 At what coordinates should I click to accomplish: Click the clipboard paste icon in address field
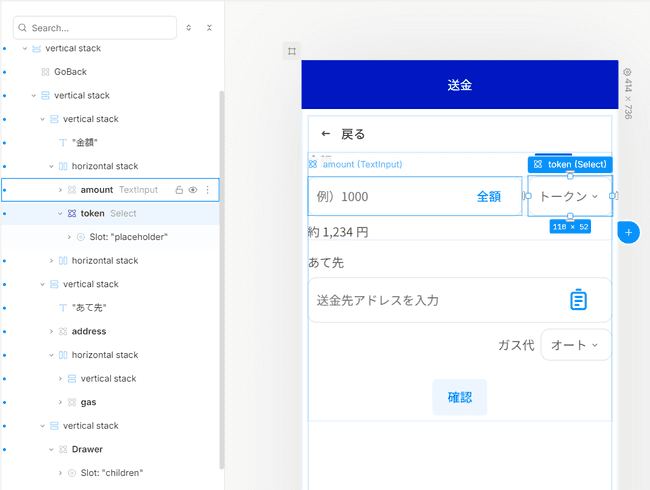578,300
